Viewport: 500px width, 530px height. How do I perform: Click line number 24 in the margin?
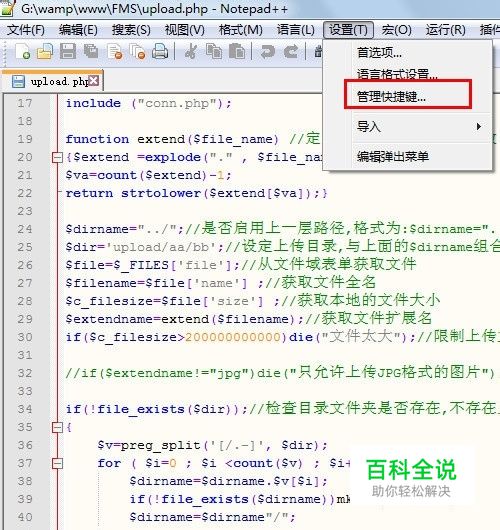[25, 229]
